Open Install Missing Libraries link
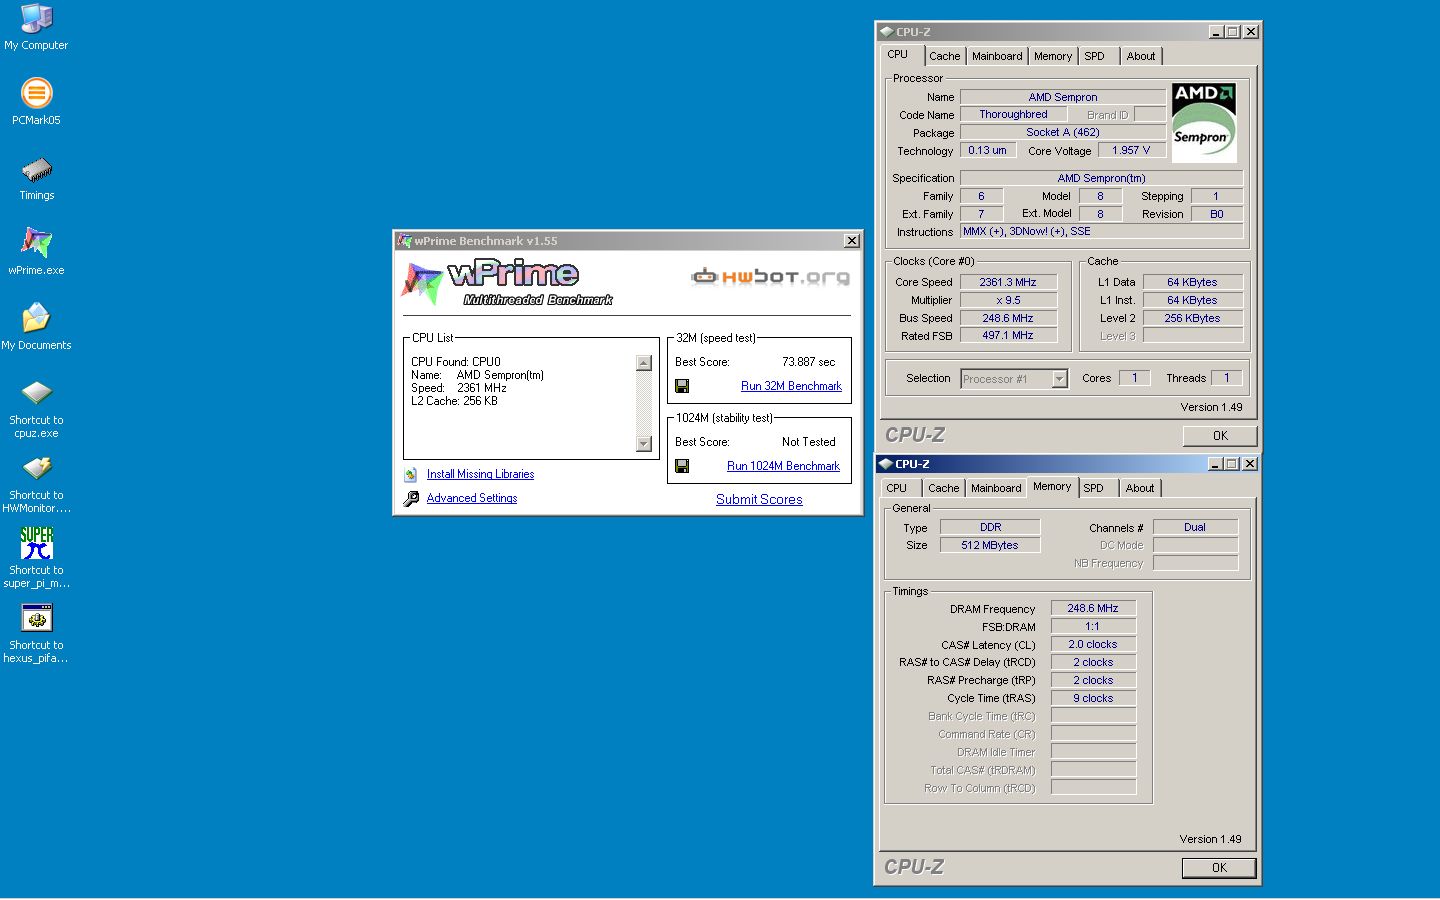This screenshot has height=900, width=1440. pyautogui.click(x=480, y=474)
